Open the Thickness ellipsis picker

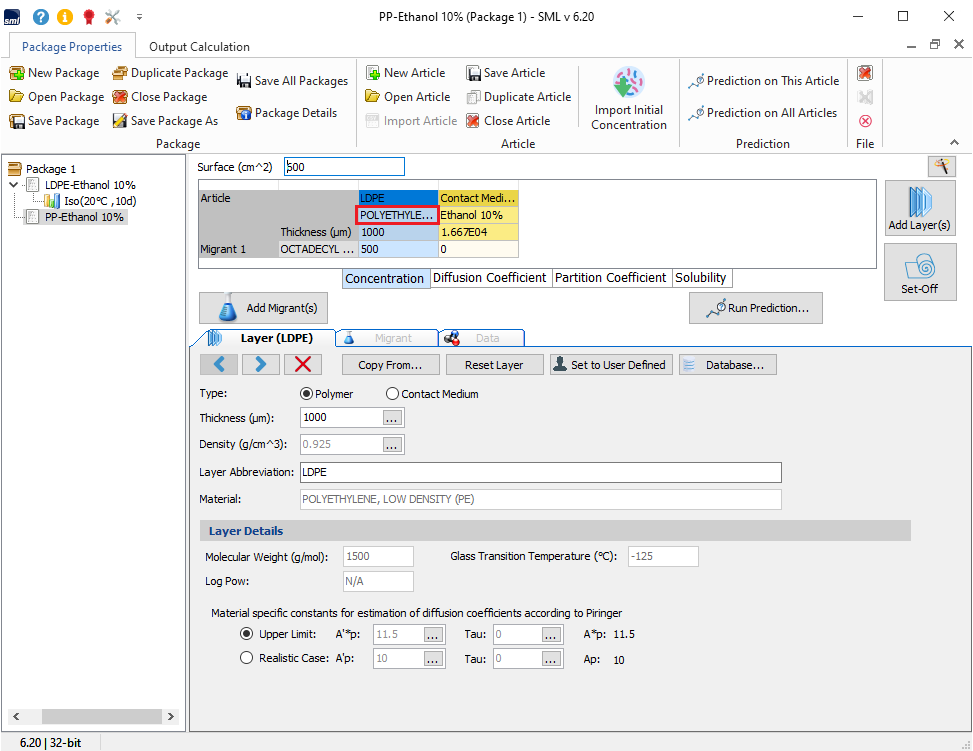[392, 418]
